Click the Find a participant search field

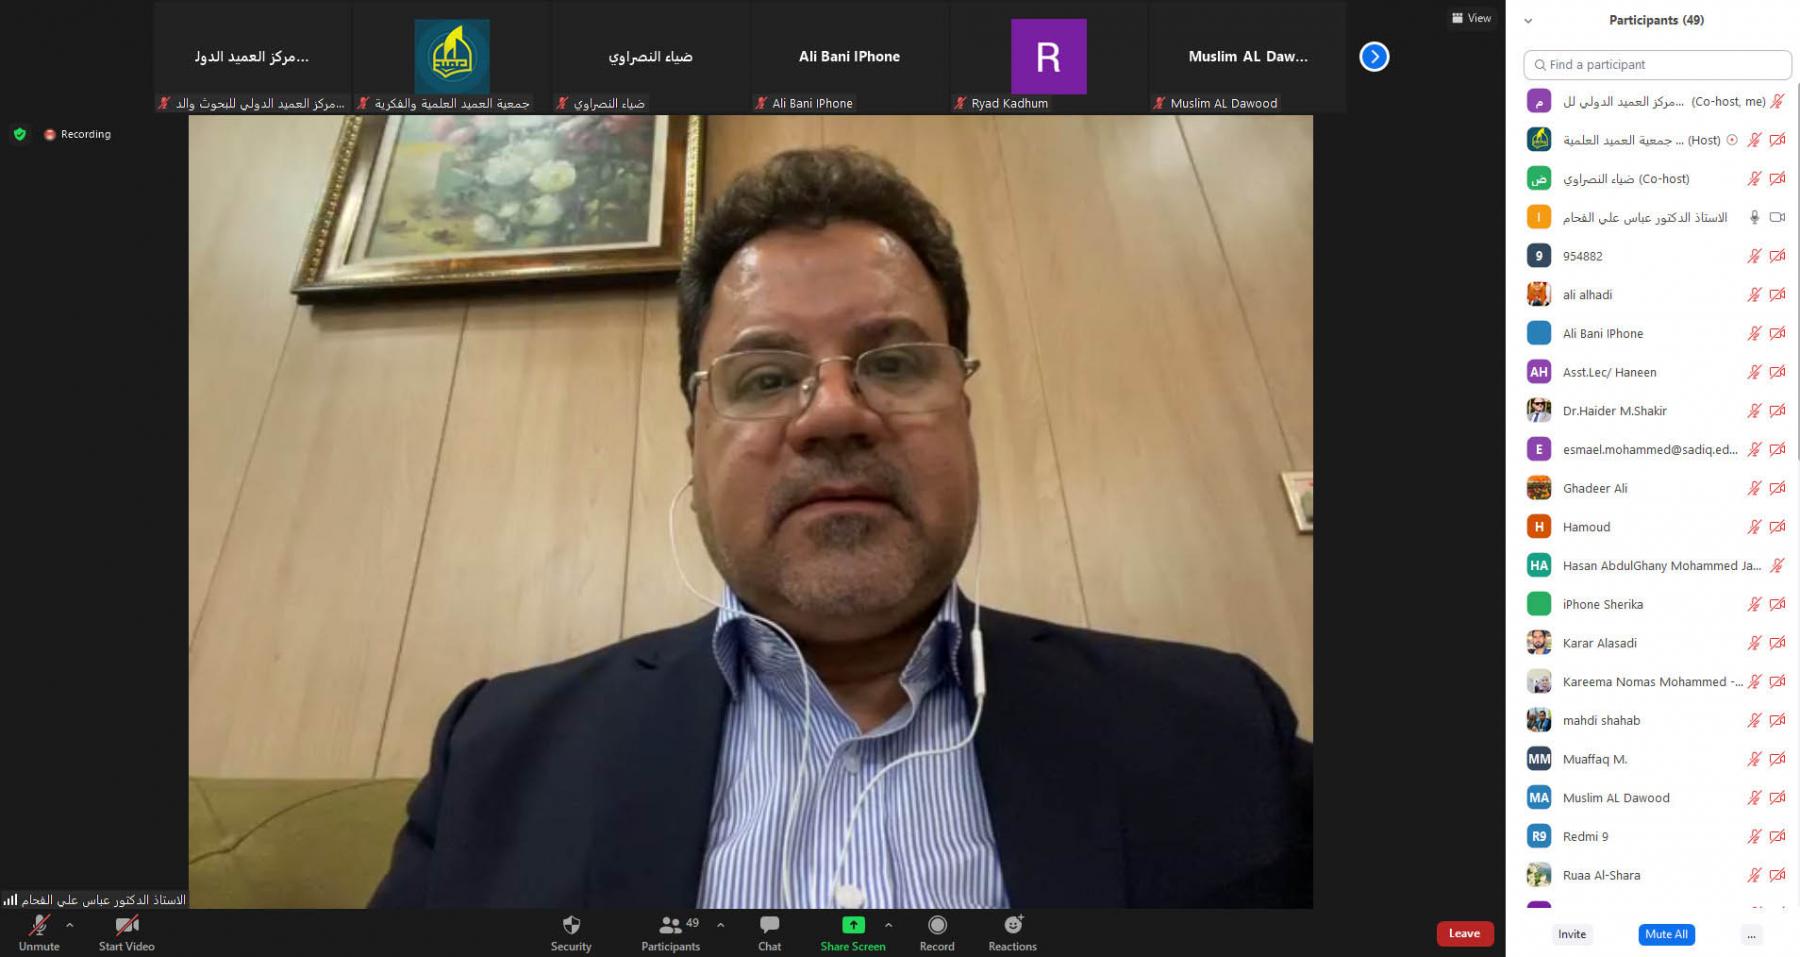[1657, 65]
